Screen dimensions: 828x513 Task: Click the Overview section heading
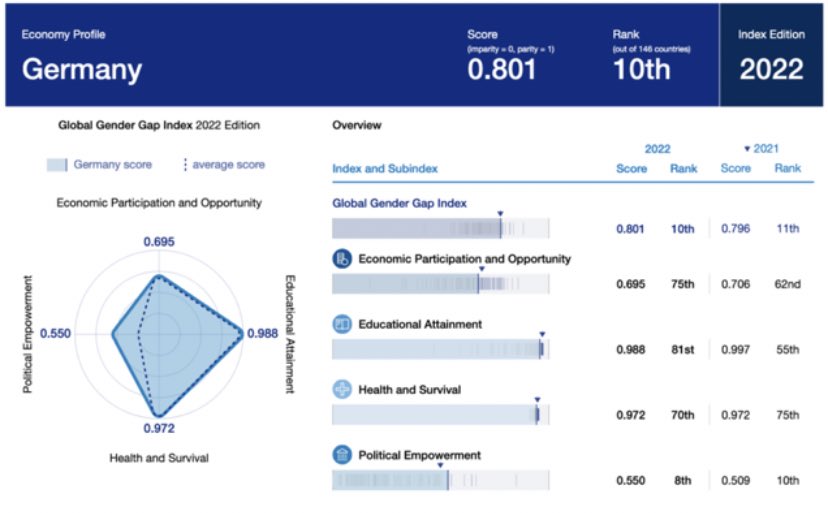point(356,125)
